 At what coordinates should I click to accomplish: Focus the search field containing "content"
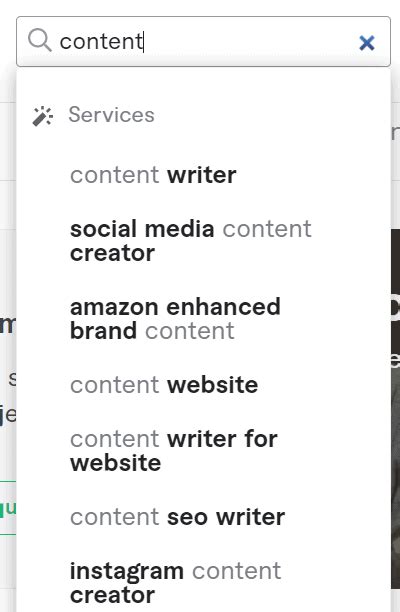[x=203, y=41]
